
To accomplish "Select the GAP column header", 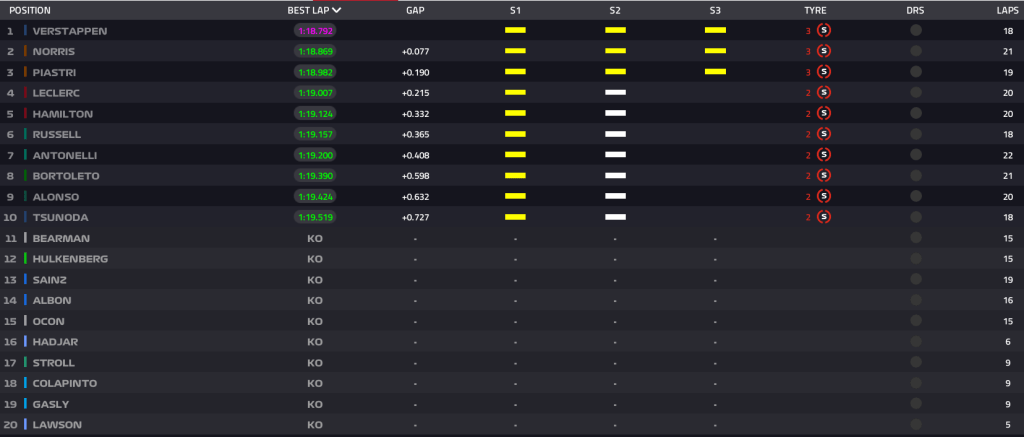I will click(x=415, y=10).
